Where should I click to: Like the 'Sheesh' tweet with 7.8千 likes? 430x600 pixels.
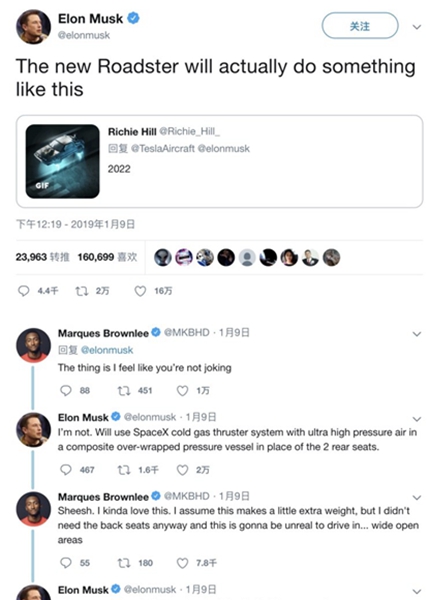182,563
